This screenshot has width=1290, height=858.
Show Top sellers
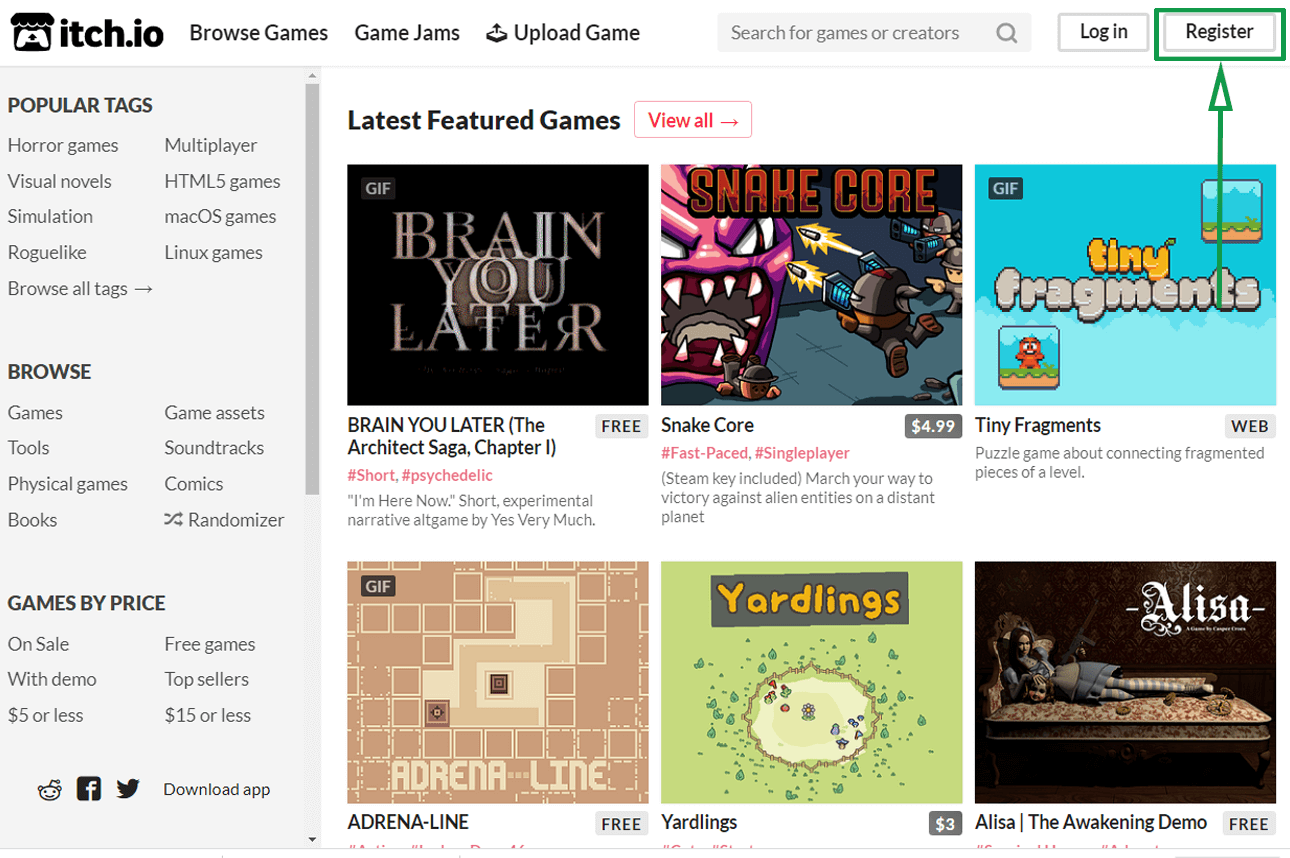(x=207, y=679)
